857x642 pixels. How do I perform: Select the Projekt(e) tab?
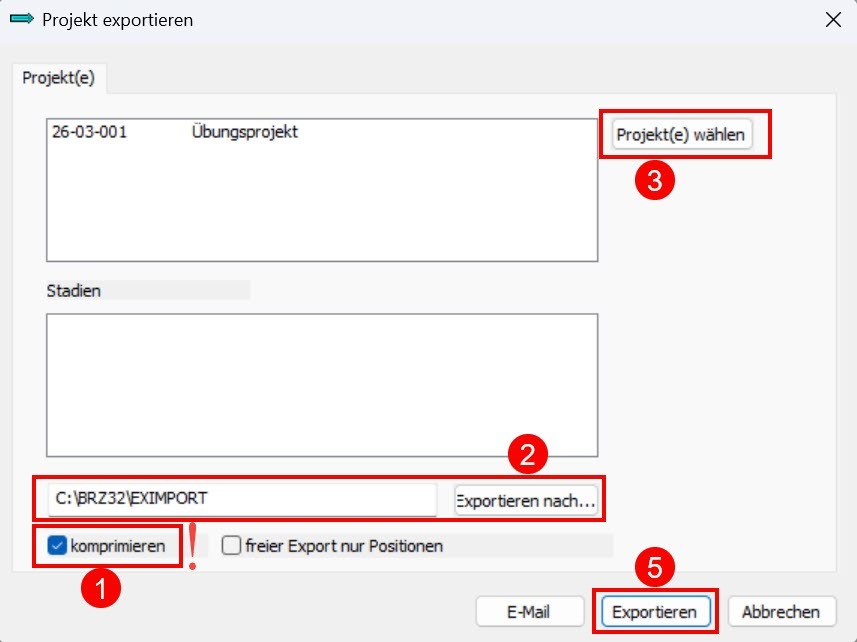58,78
